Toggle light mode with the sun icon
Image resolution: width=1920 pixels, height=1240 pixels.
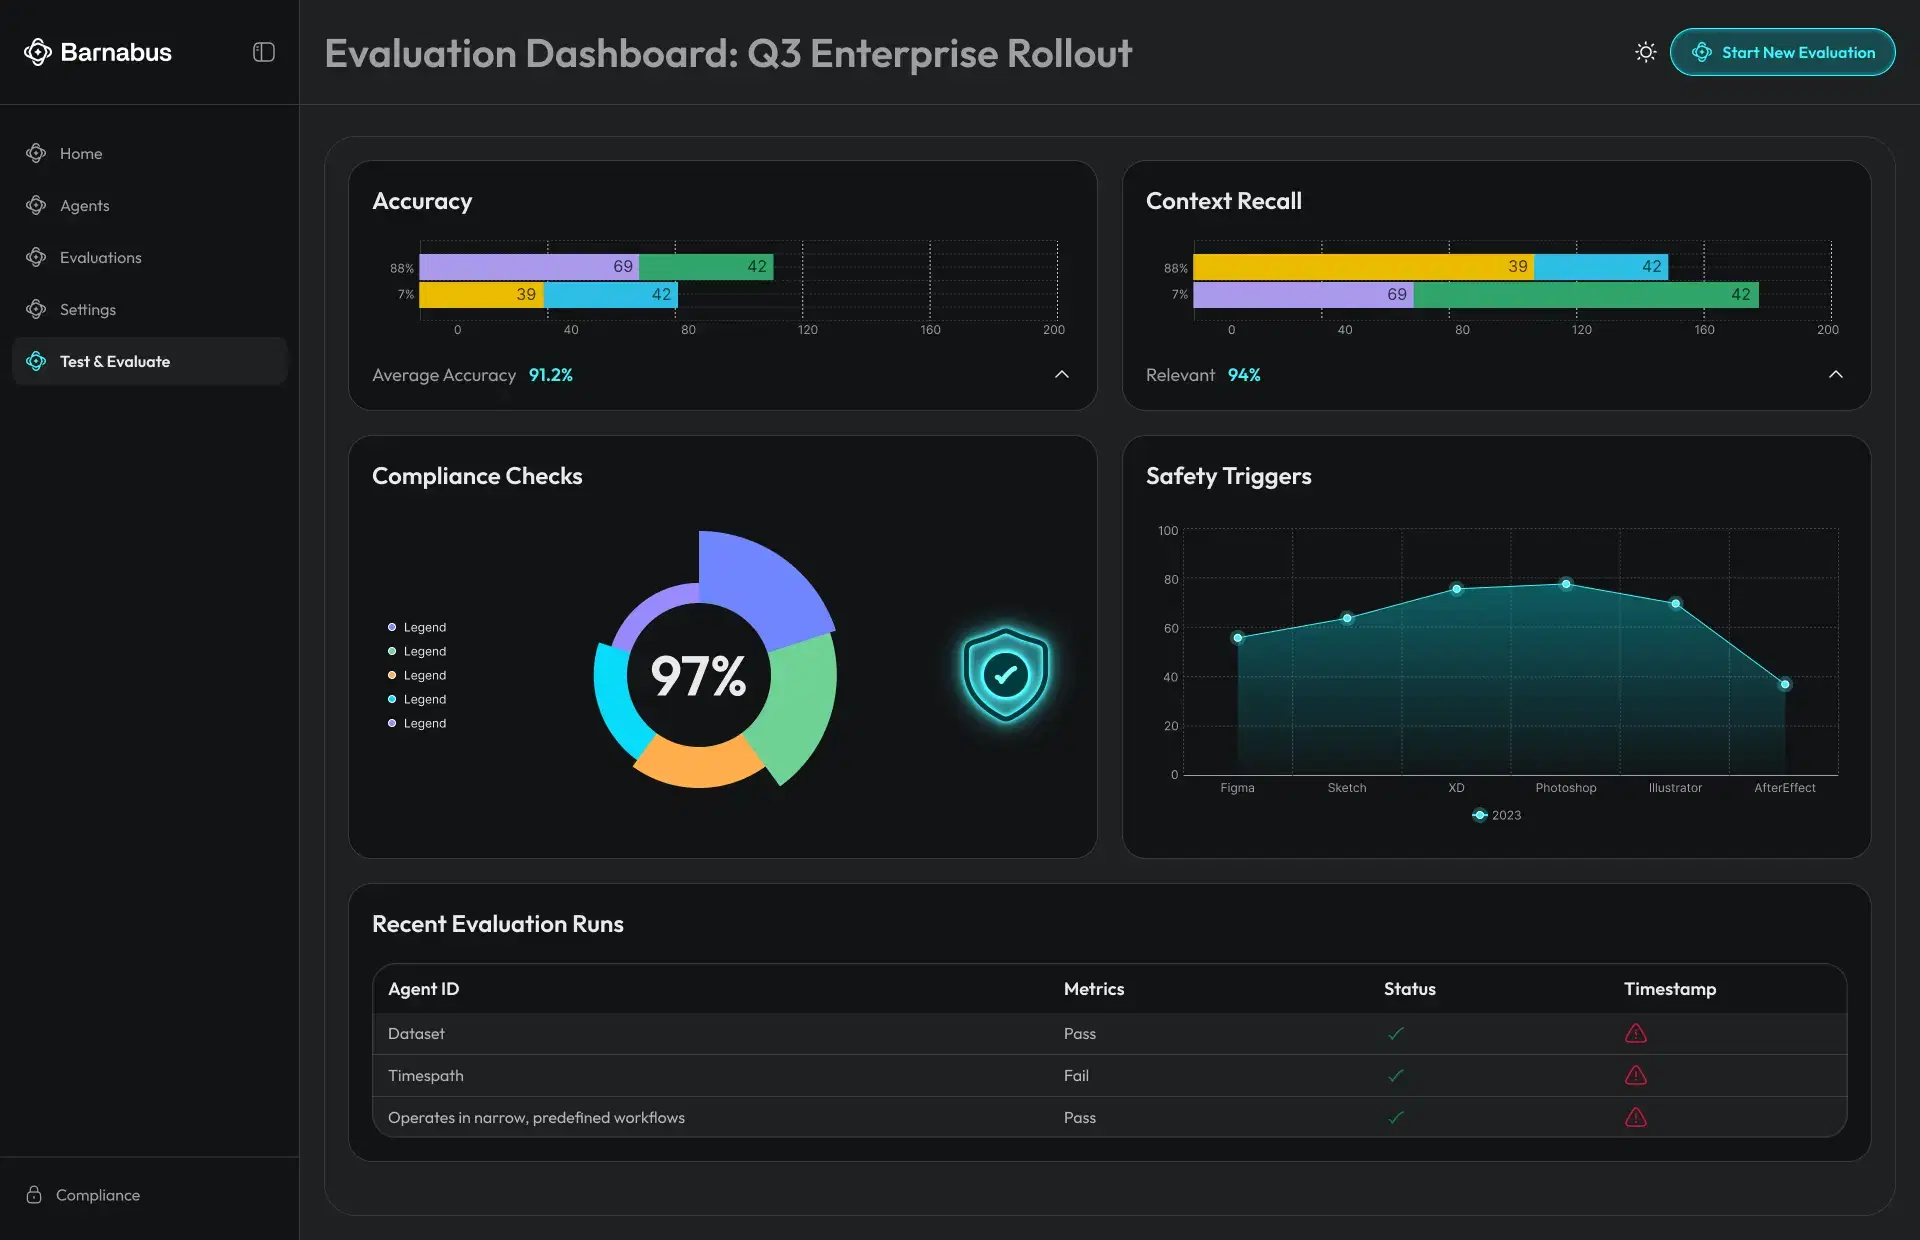[x=1644, y=52]
